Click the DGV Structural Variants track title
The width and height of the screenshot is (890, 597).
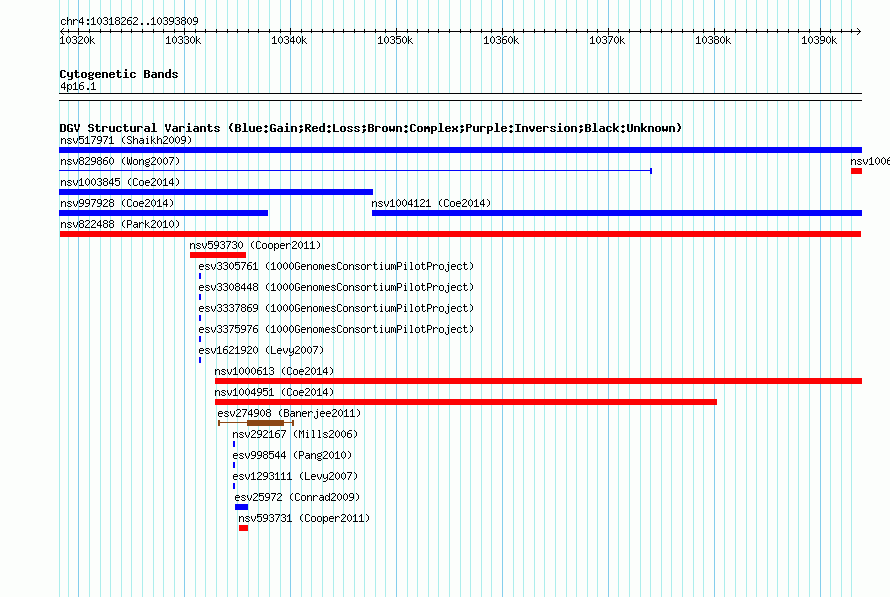pyautogui.click(x=371, y=128)
